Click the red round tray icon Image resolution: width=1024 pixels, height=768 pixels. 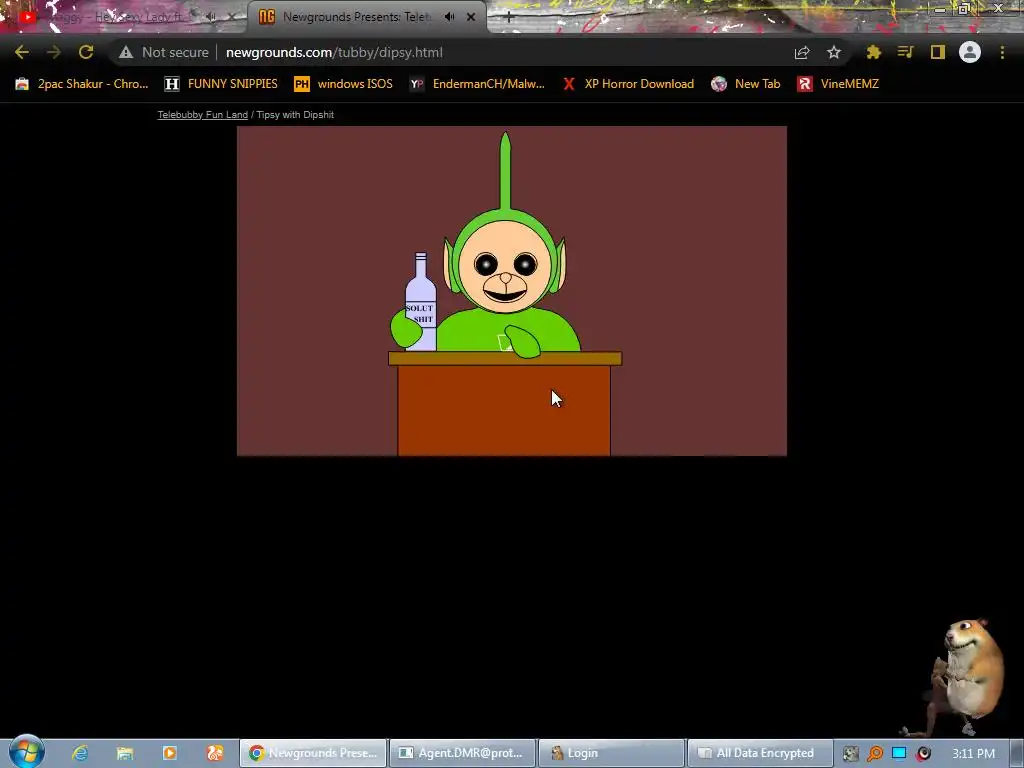pyautogui.click(x=923, y=754)
